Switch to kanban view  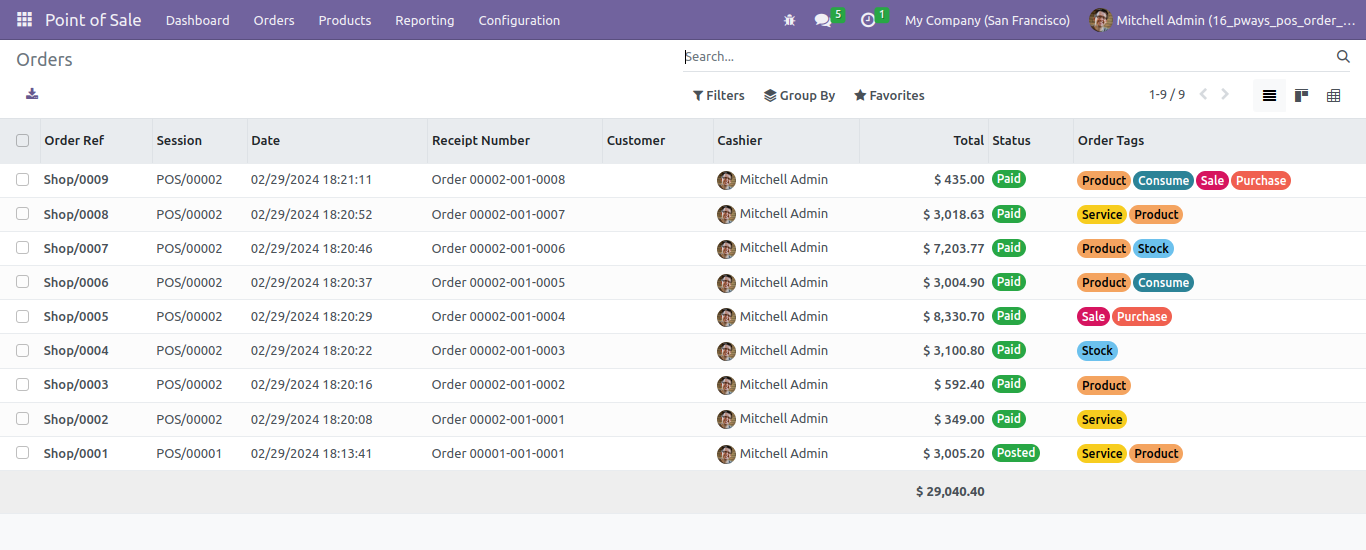[1301, 96]
